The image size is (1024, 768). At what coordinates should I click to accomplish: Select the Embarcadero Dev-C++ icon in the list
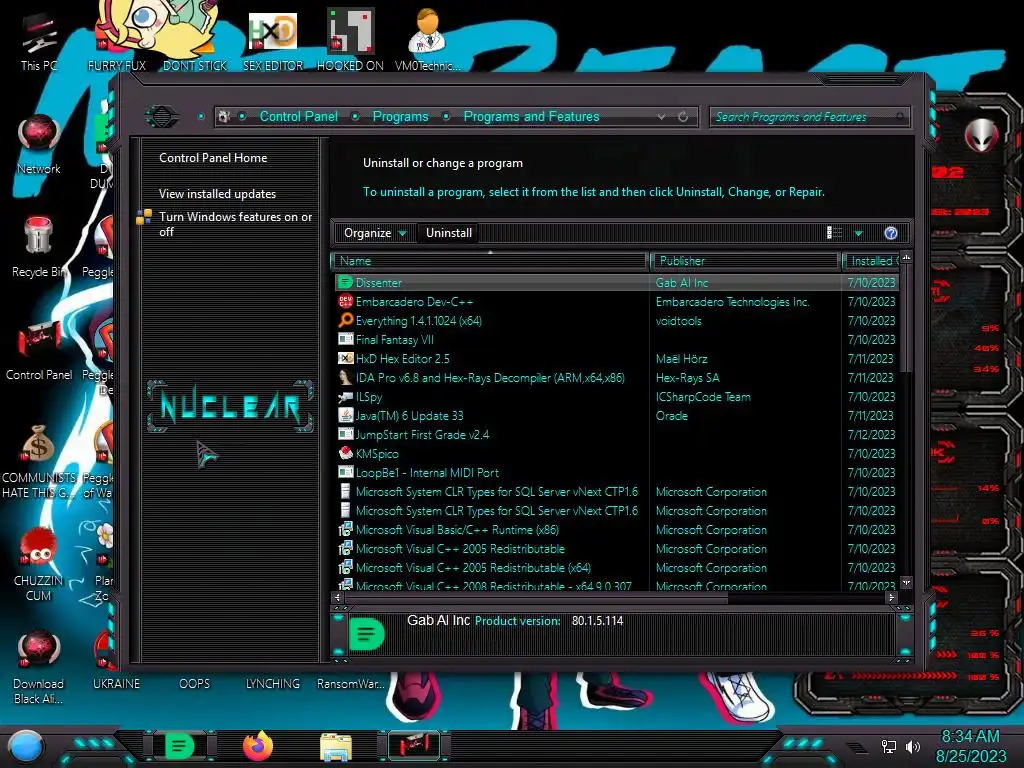tap(345, 302)
